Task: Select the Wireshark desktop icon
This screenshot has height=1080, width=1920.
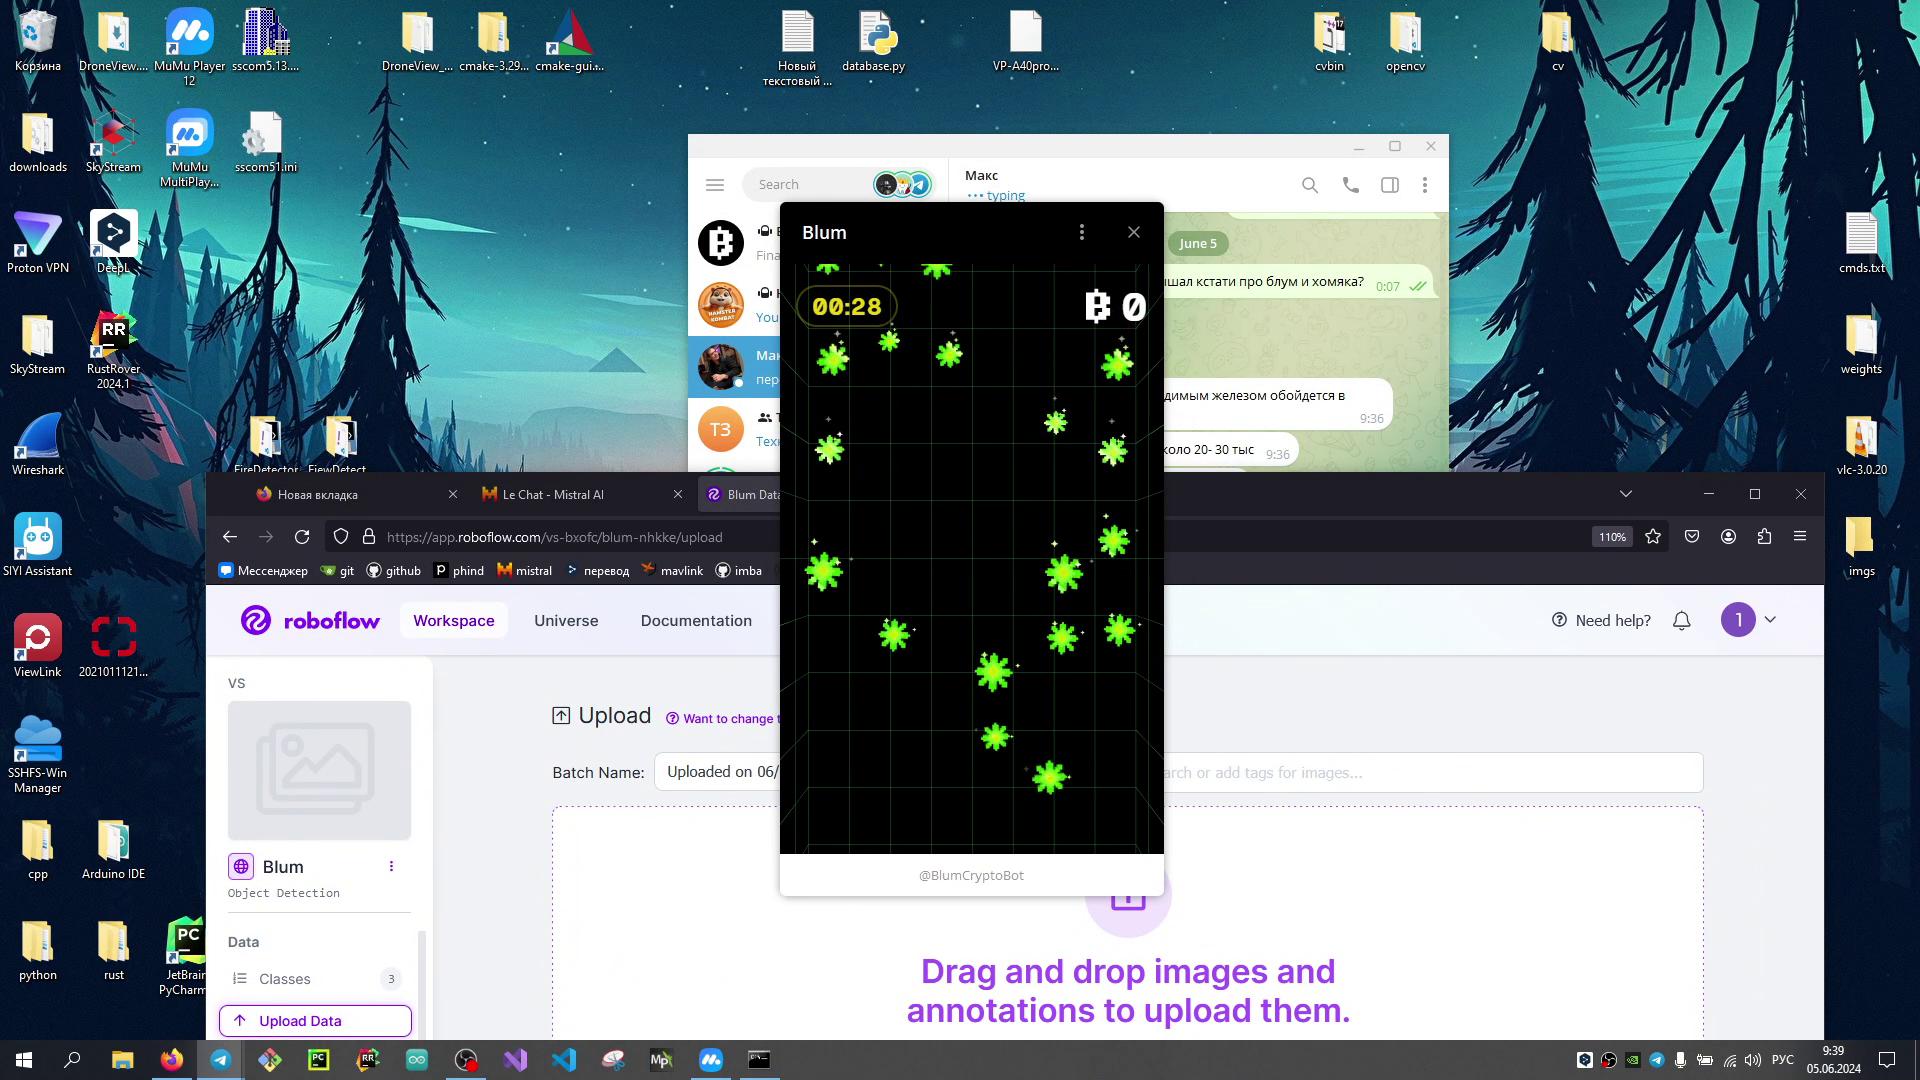Action: pos(38,444)
